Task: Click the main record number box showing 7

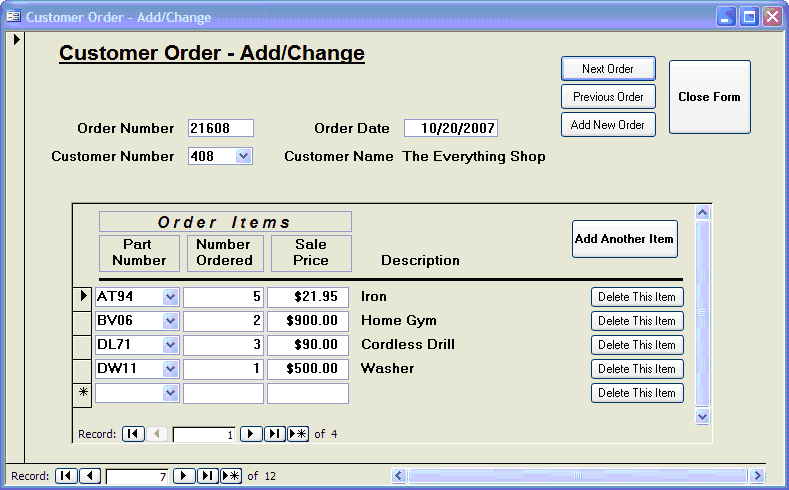Action: 137,476
